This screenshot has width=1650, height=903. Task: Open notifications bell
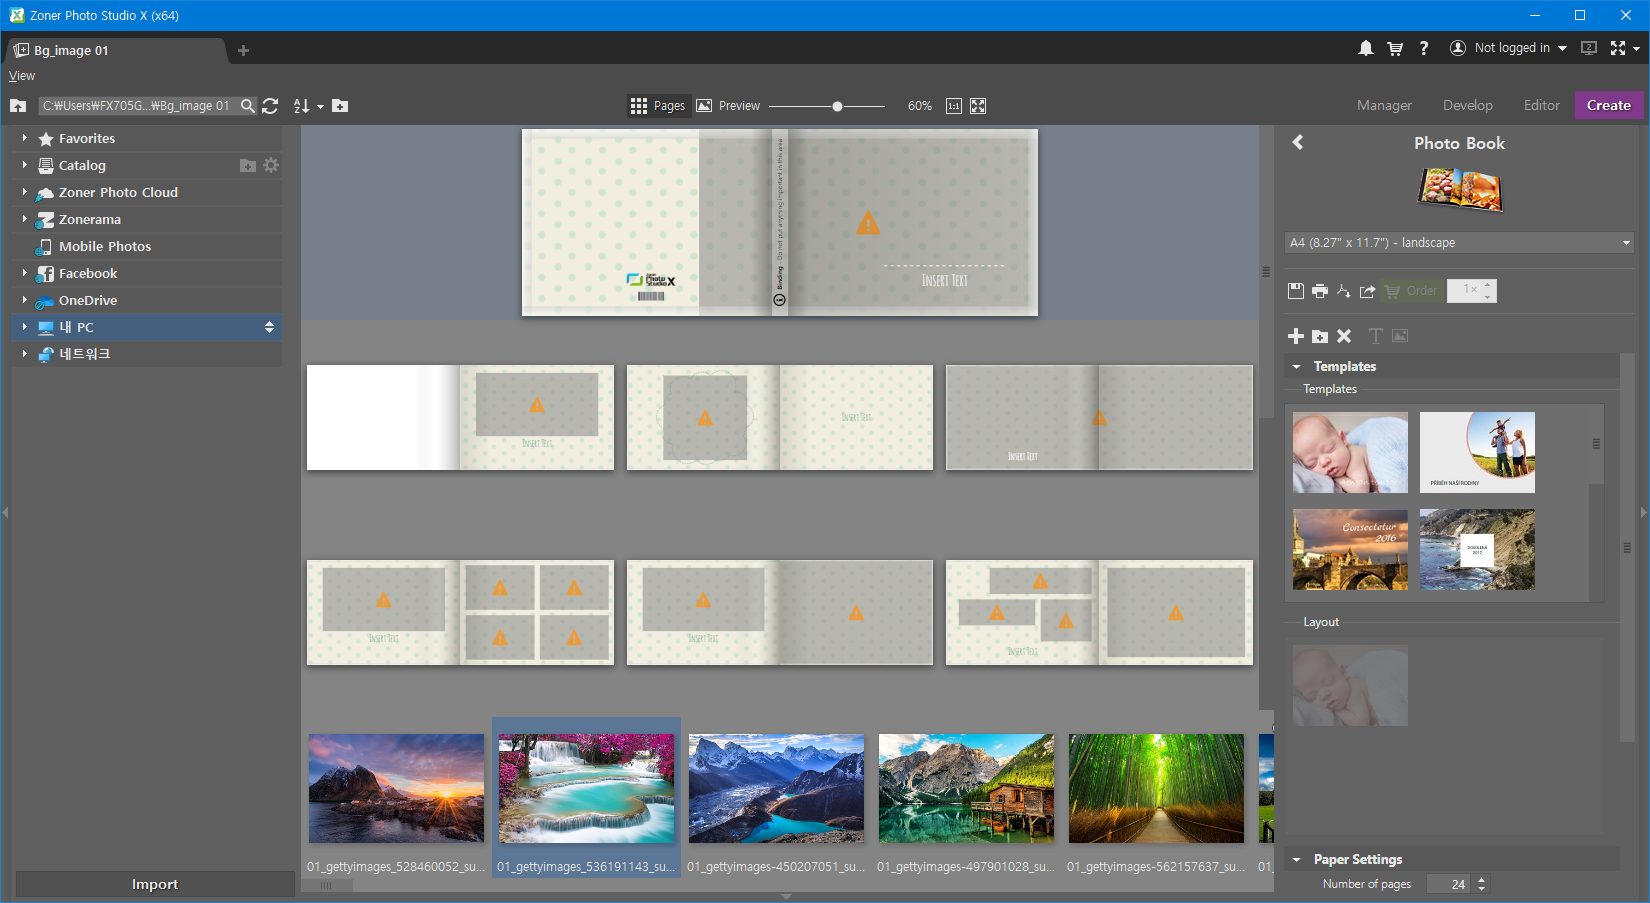1365,48
